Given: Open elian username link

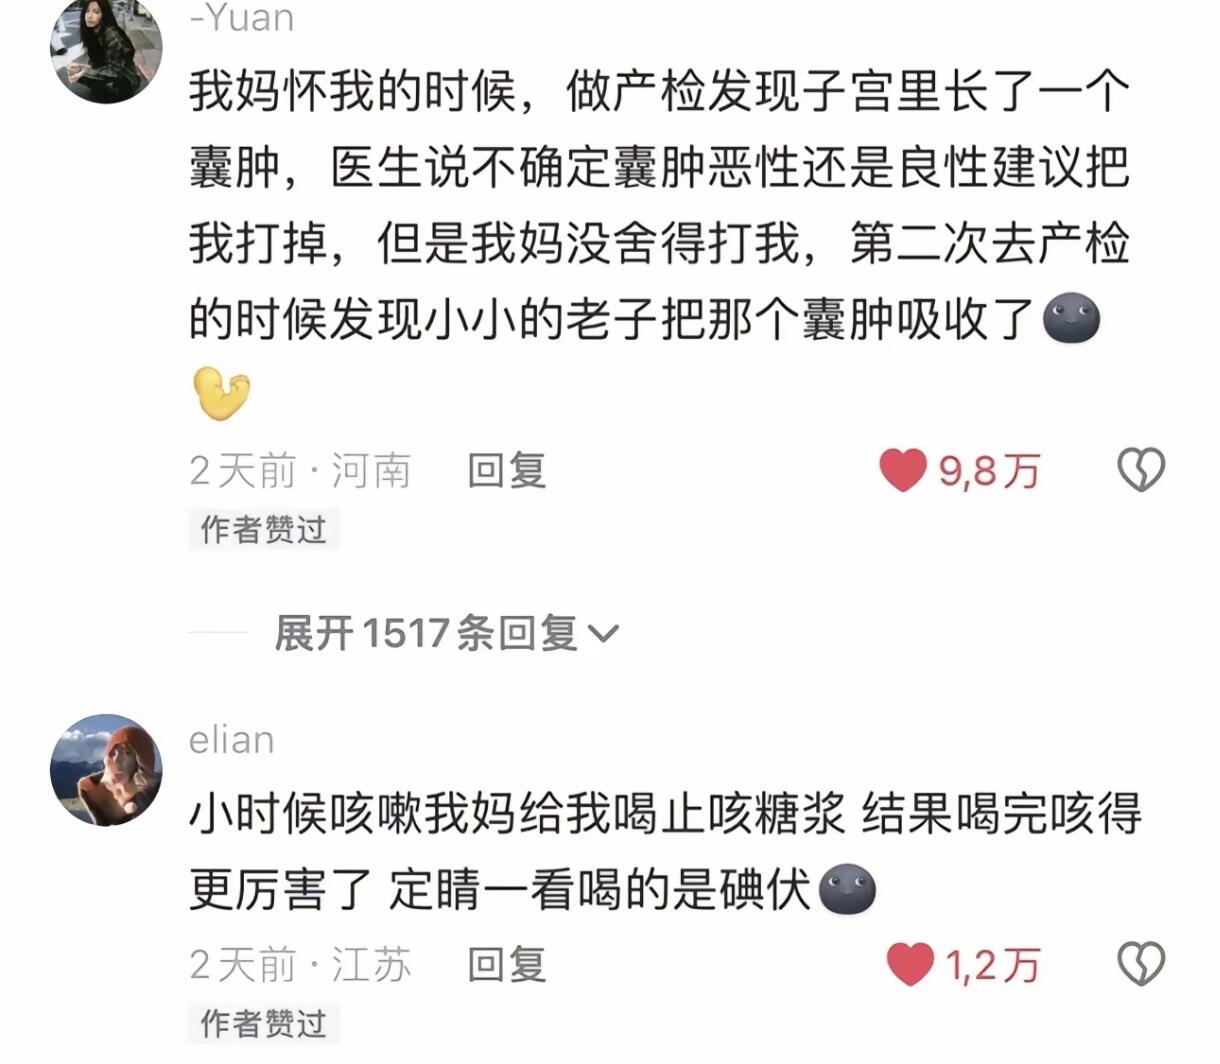Looking at the screenshot, I should [231, 740].
